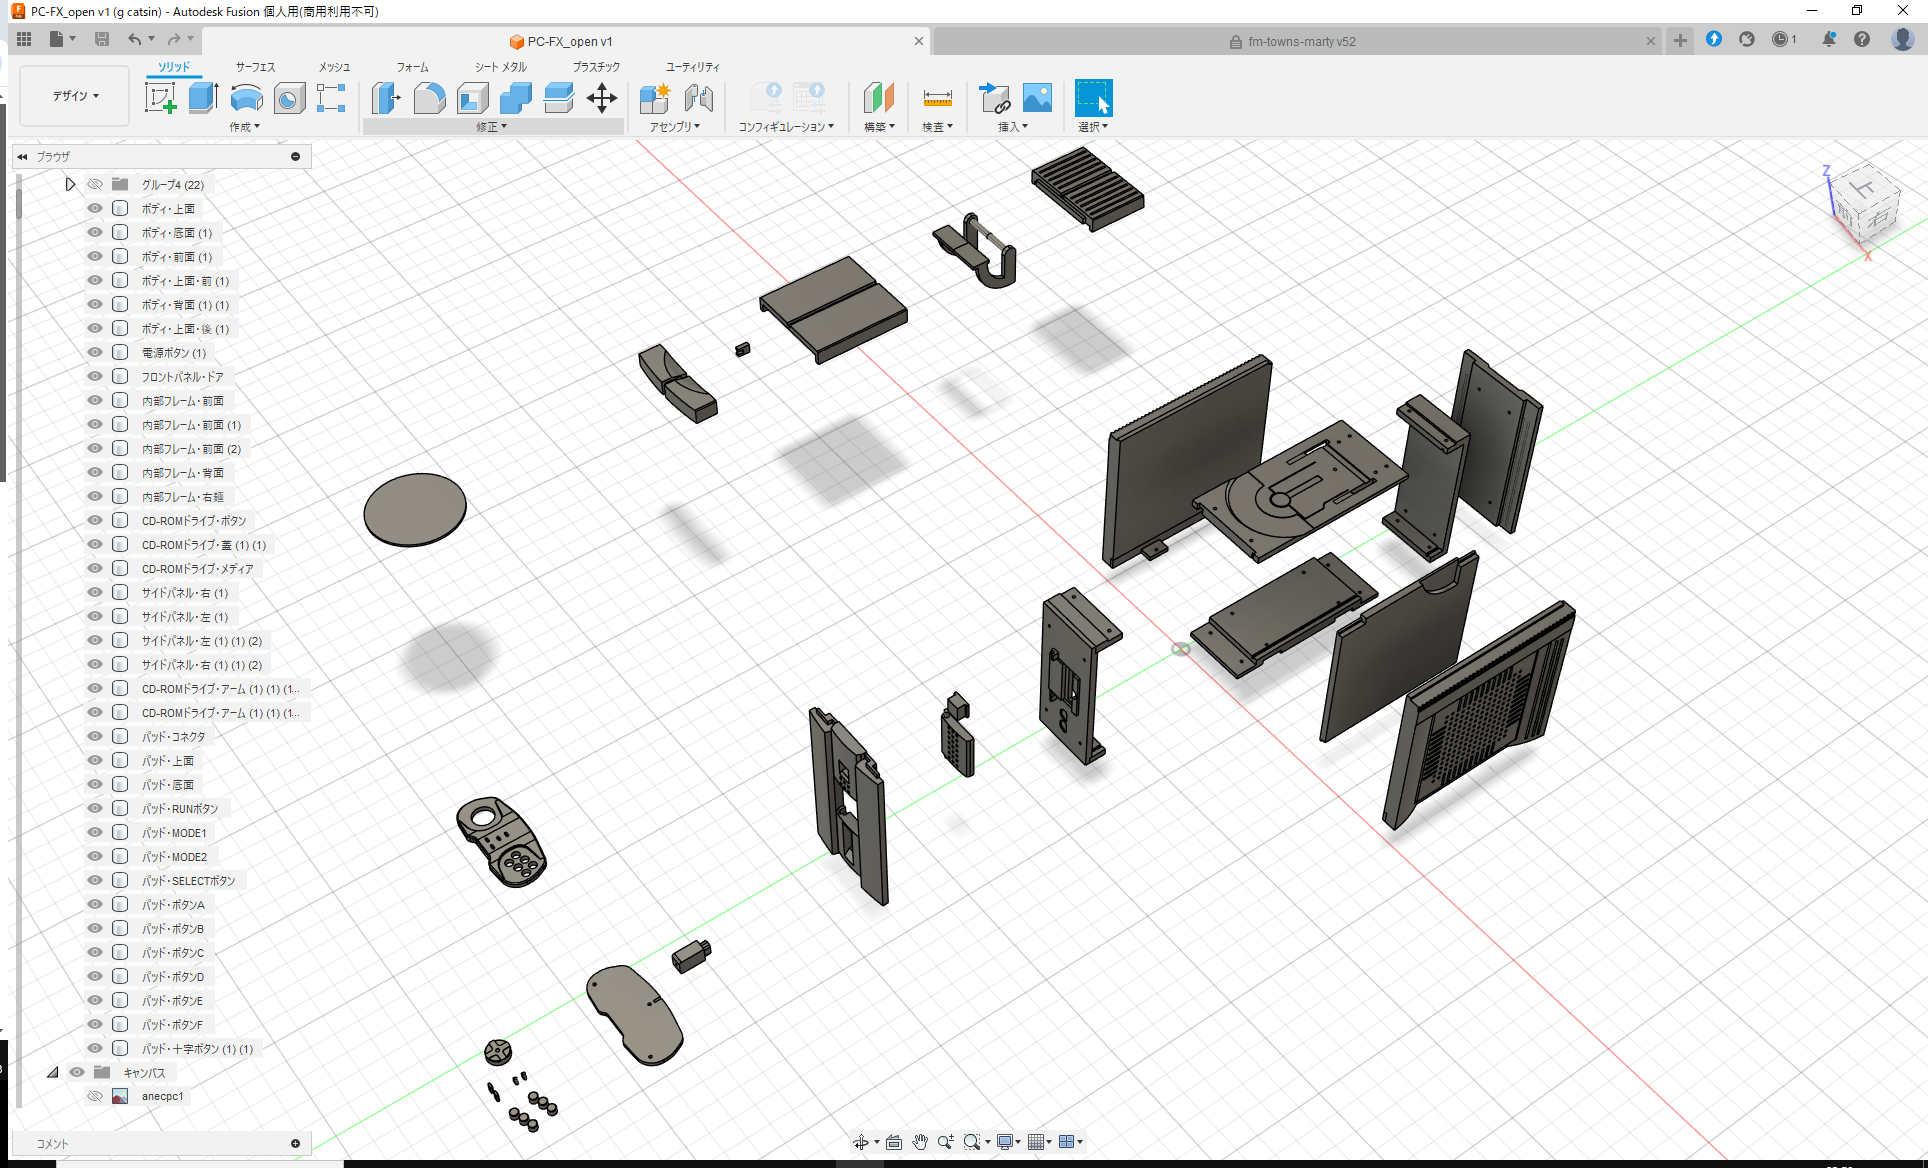
Task: Hide the ボディ・上面 body with its eye icon
Action: 94,208
